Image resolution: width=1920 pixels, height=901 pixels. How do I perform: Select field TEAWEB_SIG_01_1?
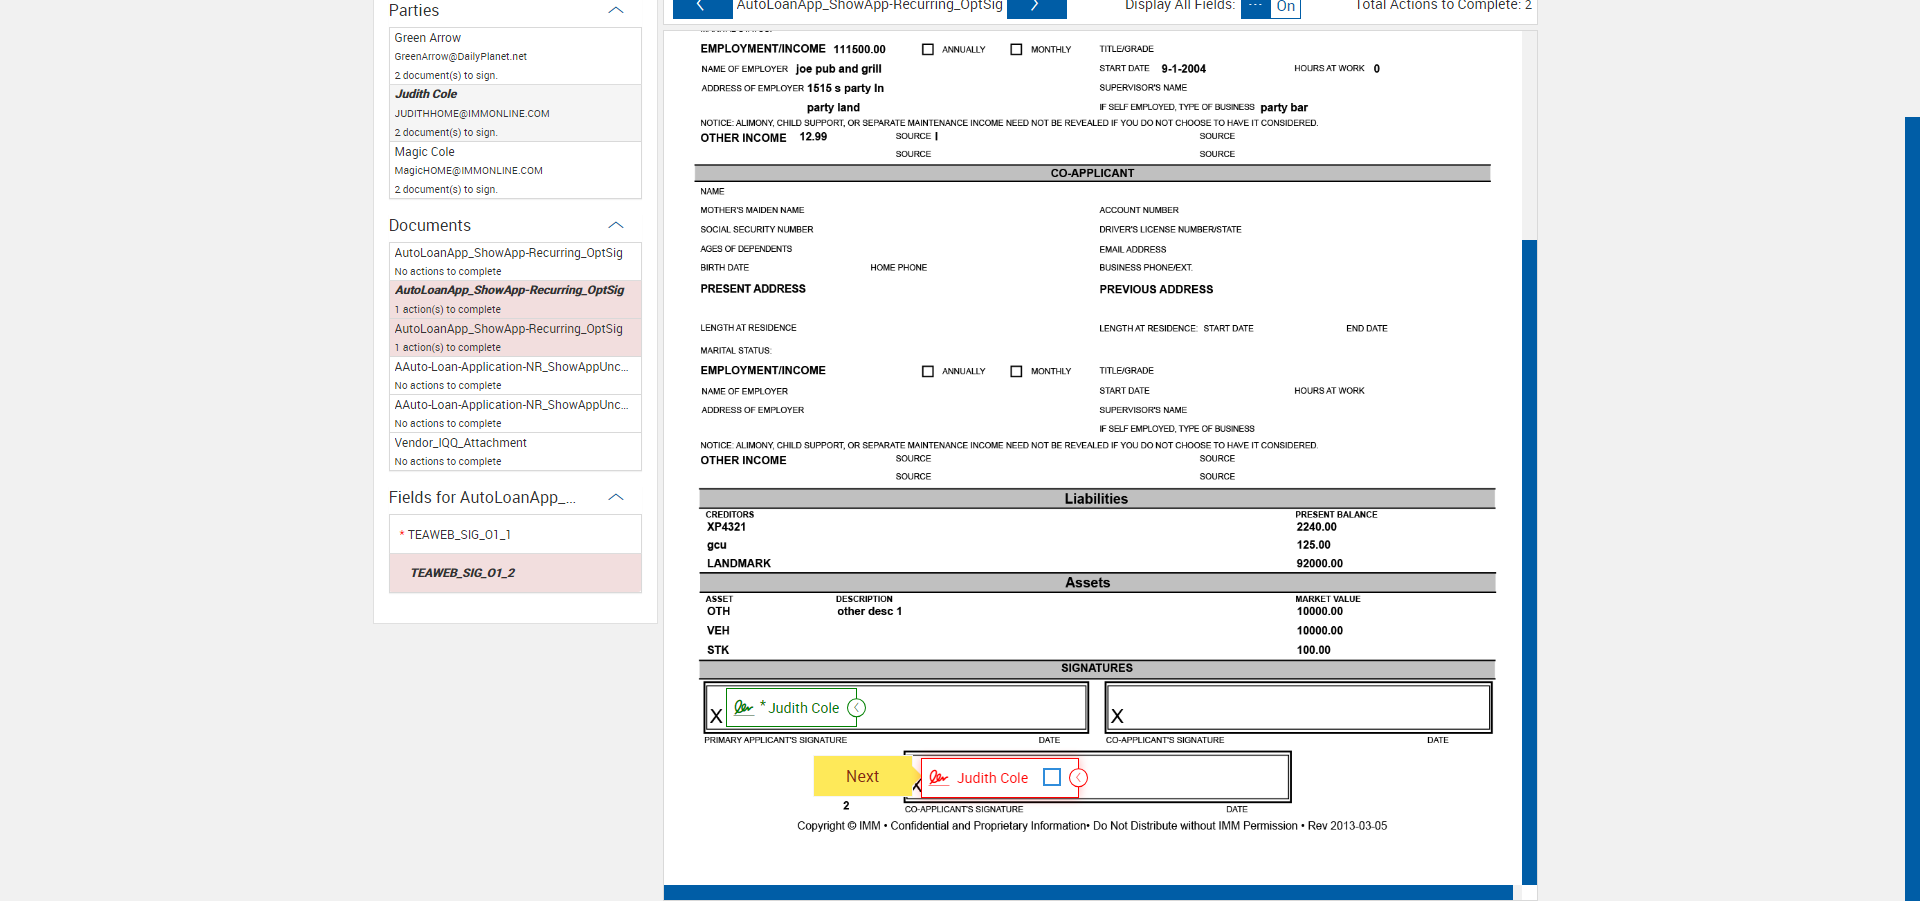coord(515,535)
